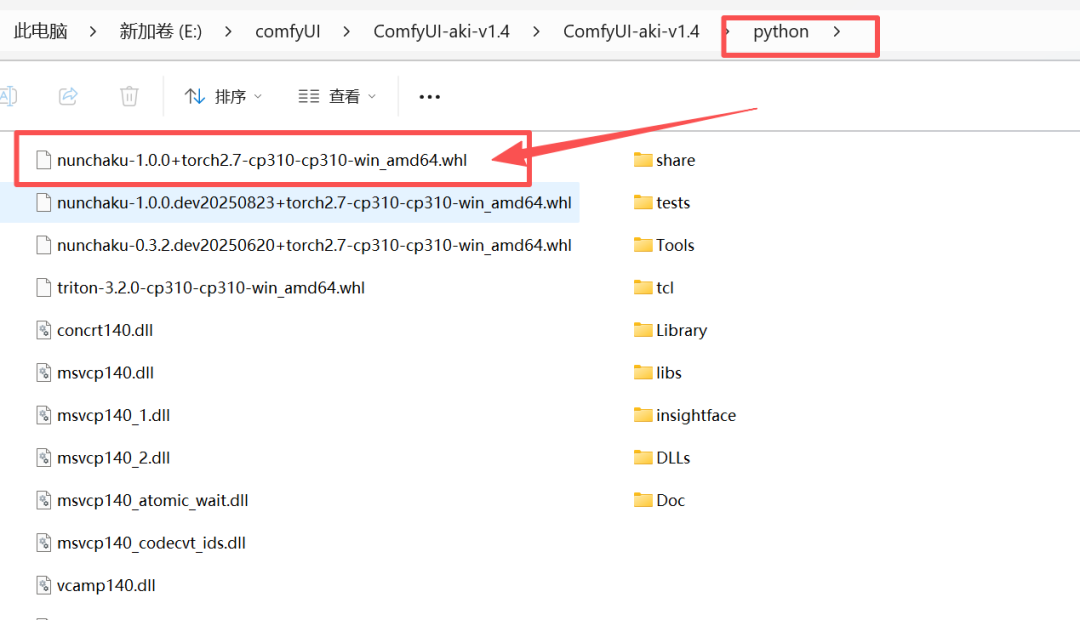
Task: Click 此电脑 in the address bar
Action: [41, 32]
